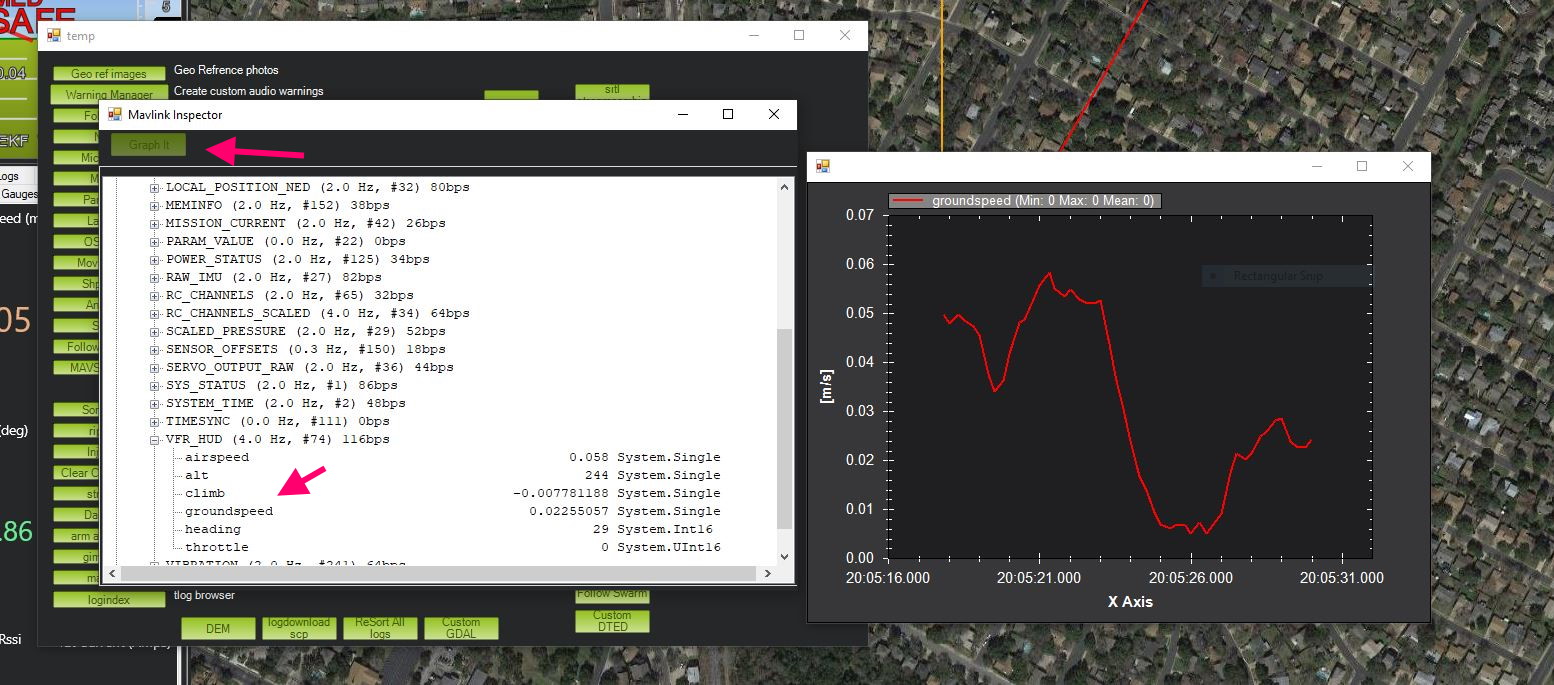The height and width of the screenshot is (685, 1554).
Task: Click the horizontal scrollbar left arrow
Action: point(112,574)
